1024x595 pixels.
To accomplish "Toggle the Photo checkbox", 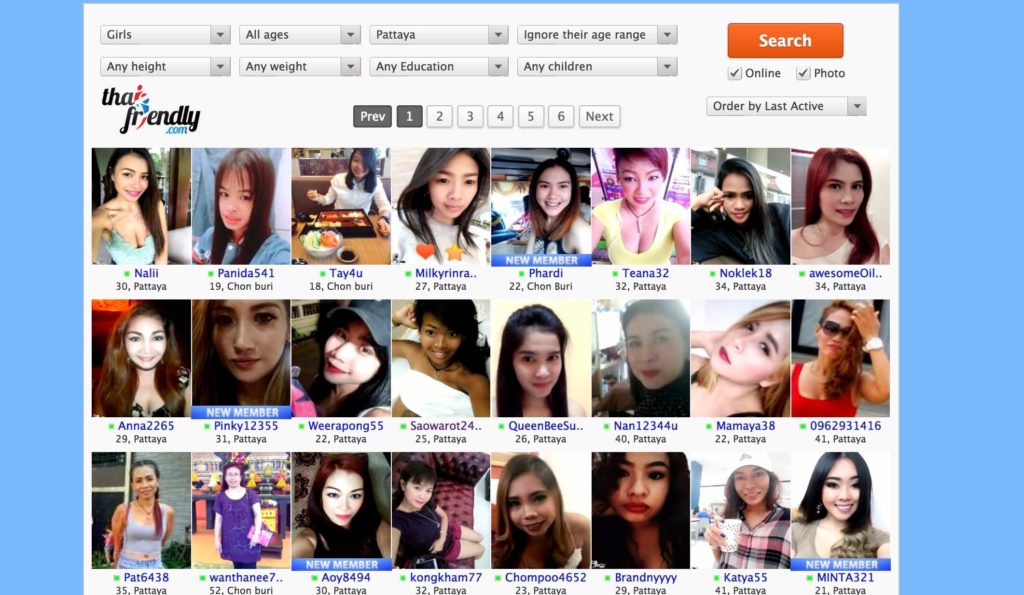I will point(803,73).
